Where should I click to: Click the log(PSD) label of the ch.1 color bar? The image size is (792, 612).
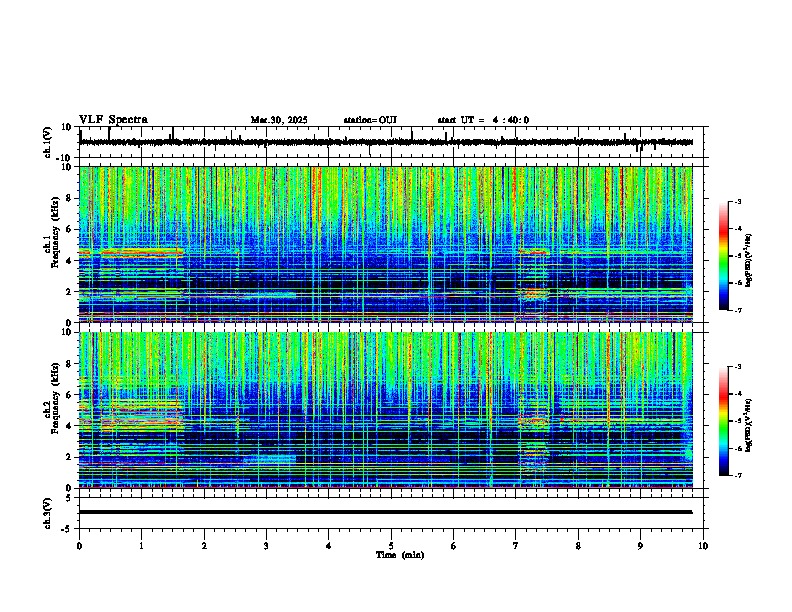[x=749, y=260]
